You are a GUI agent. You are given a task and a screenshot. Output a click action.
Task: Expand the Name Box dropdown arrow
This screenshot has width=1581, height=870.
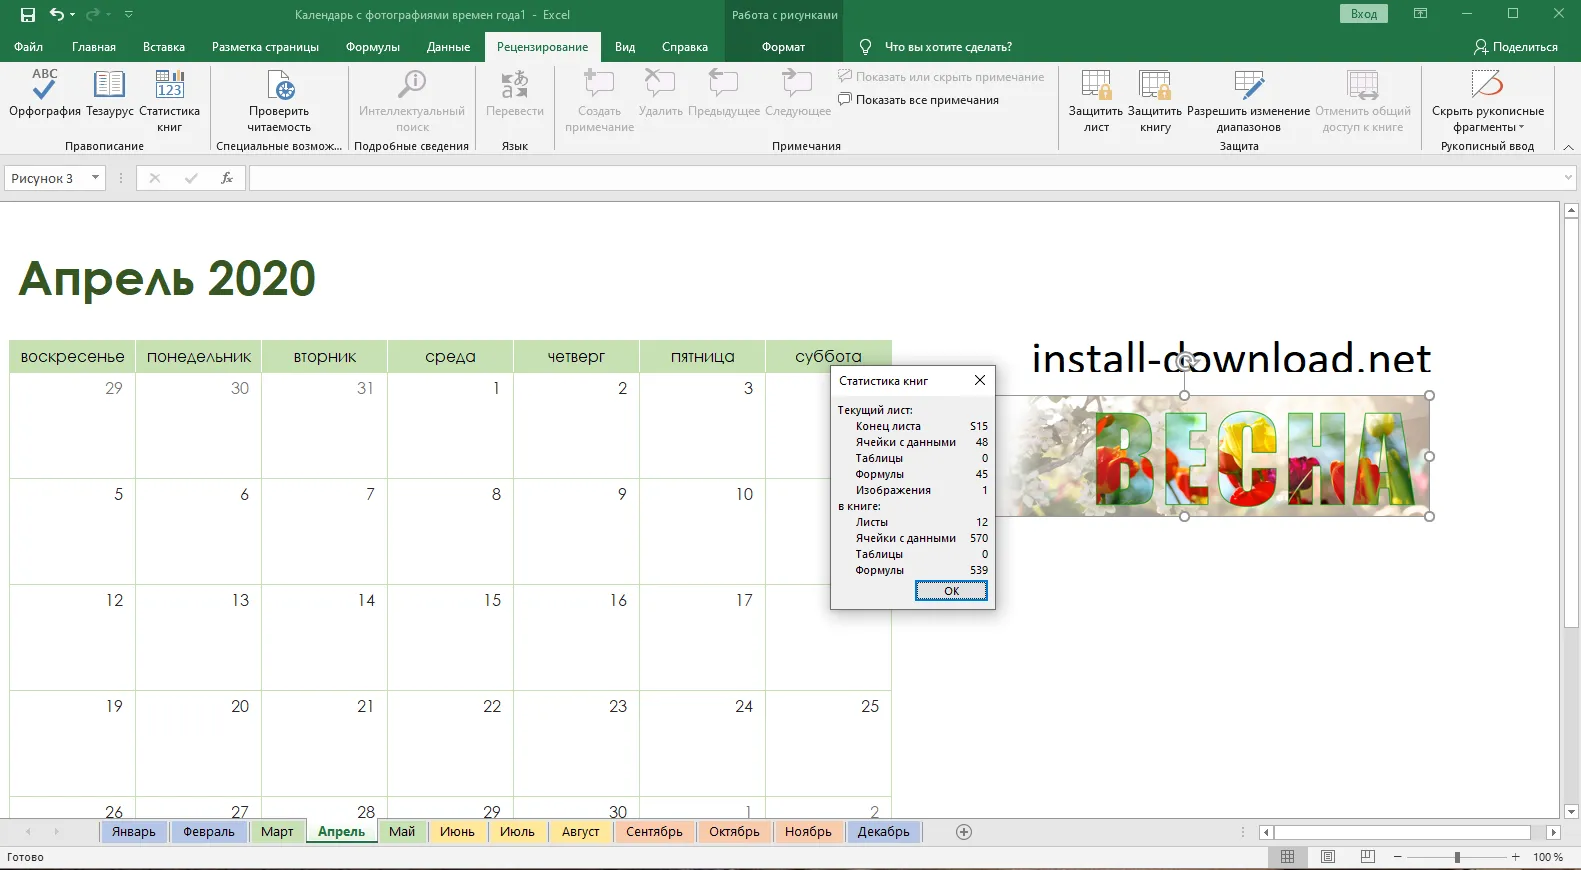click(95, 178)
